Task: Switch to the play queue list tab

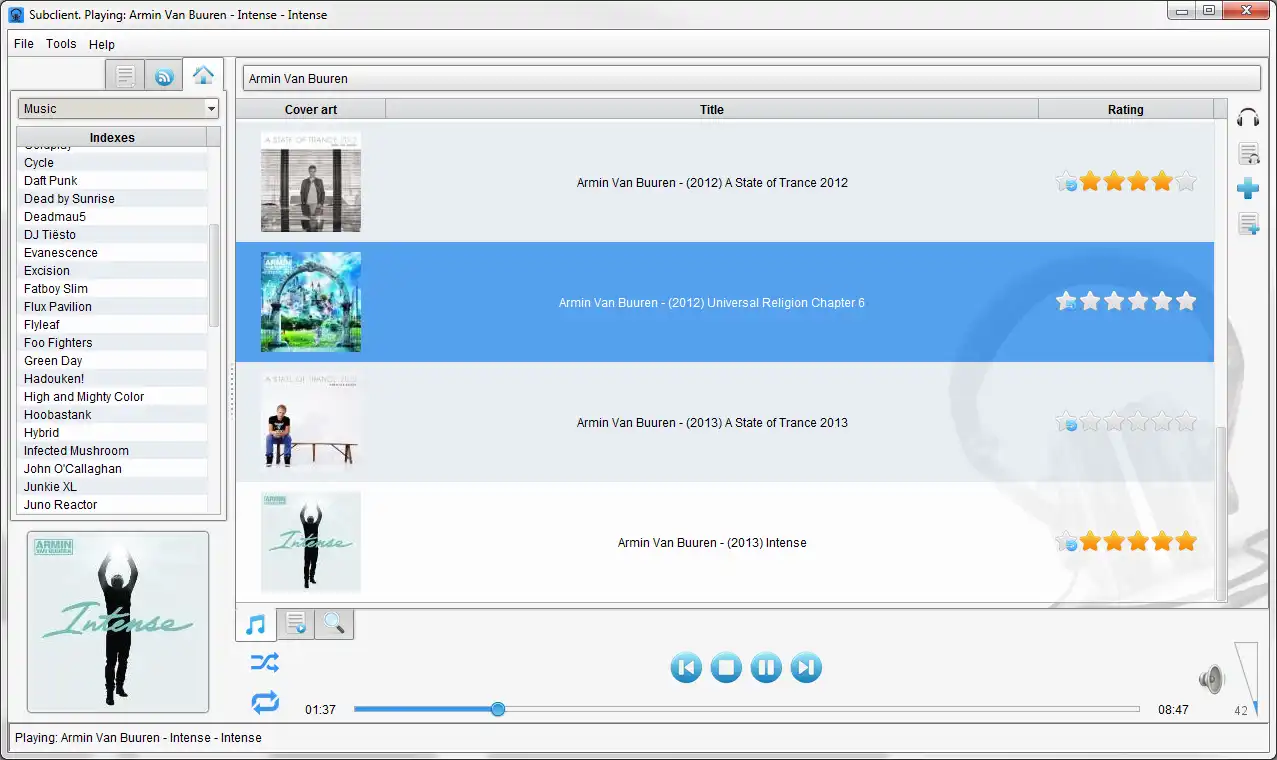Action: coord(295,625)
